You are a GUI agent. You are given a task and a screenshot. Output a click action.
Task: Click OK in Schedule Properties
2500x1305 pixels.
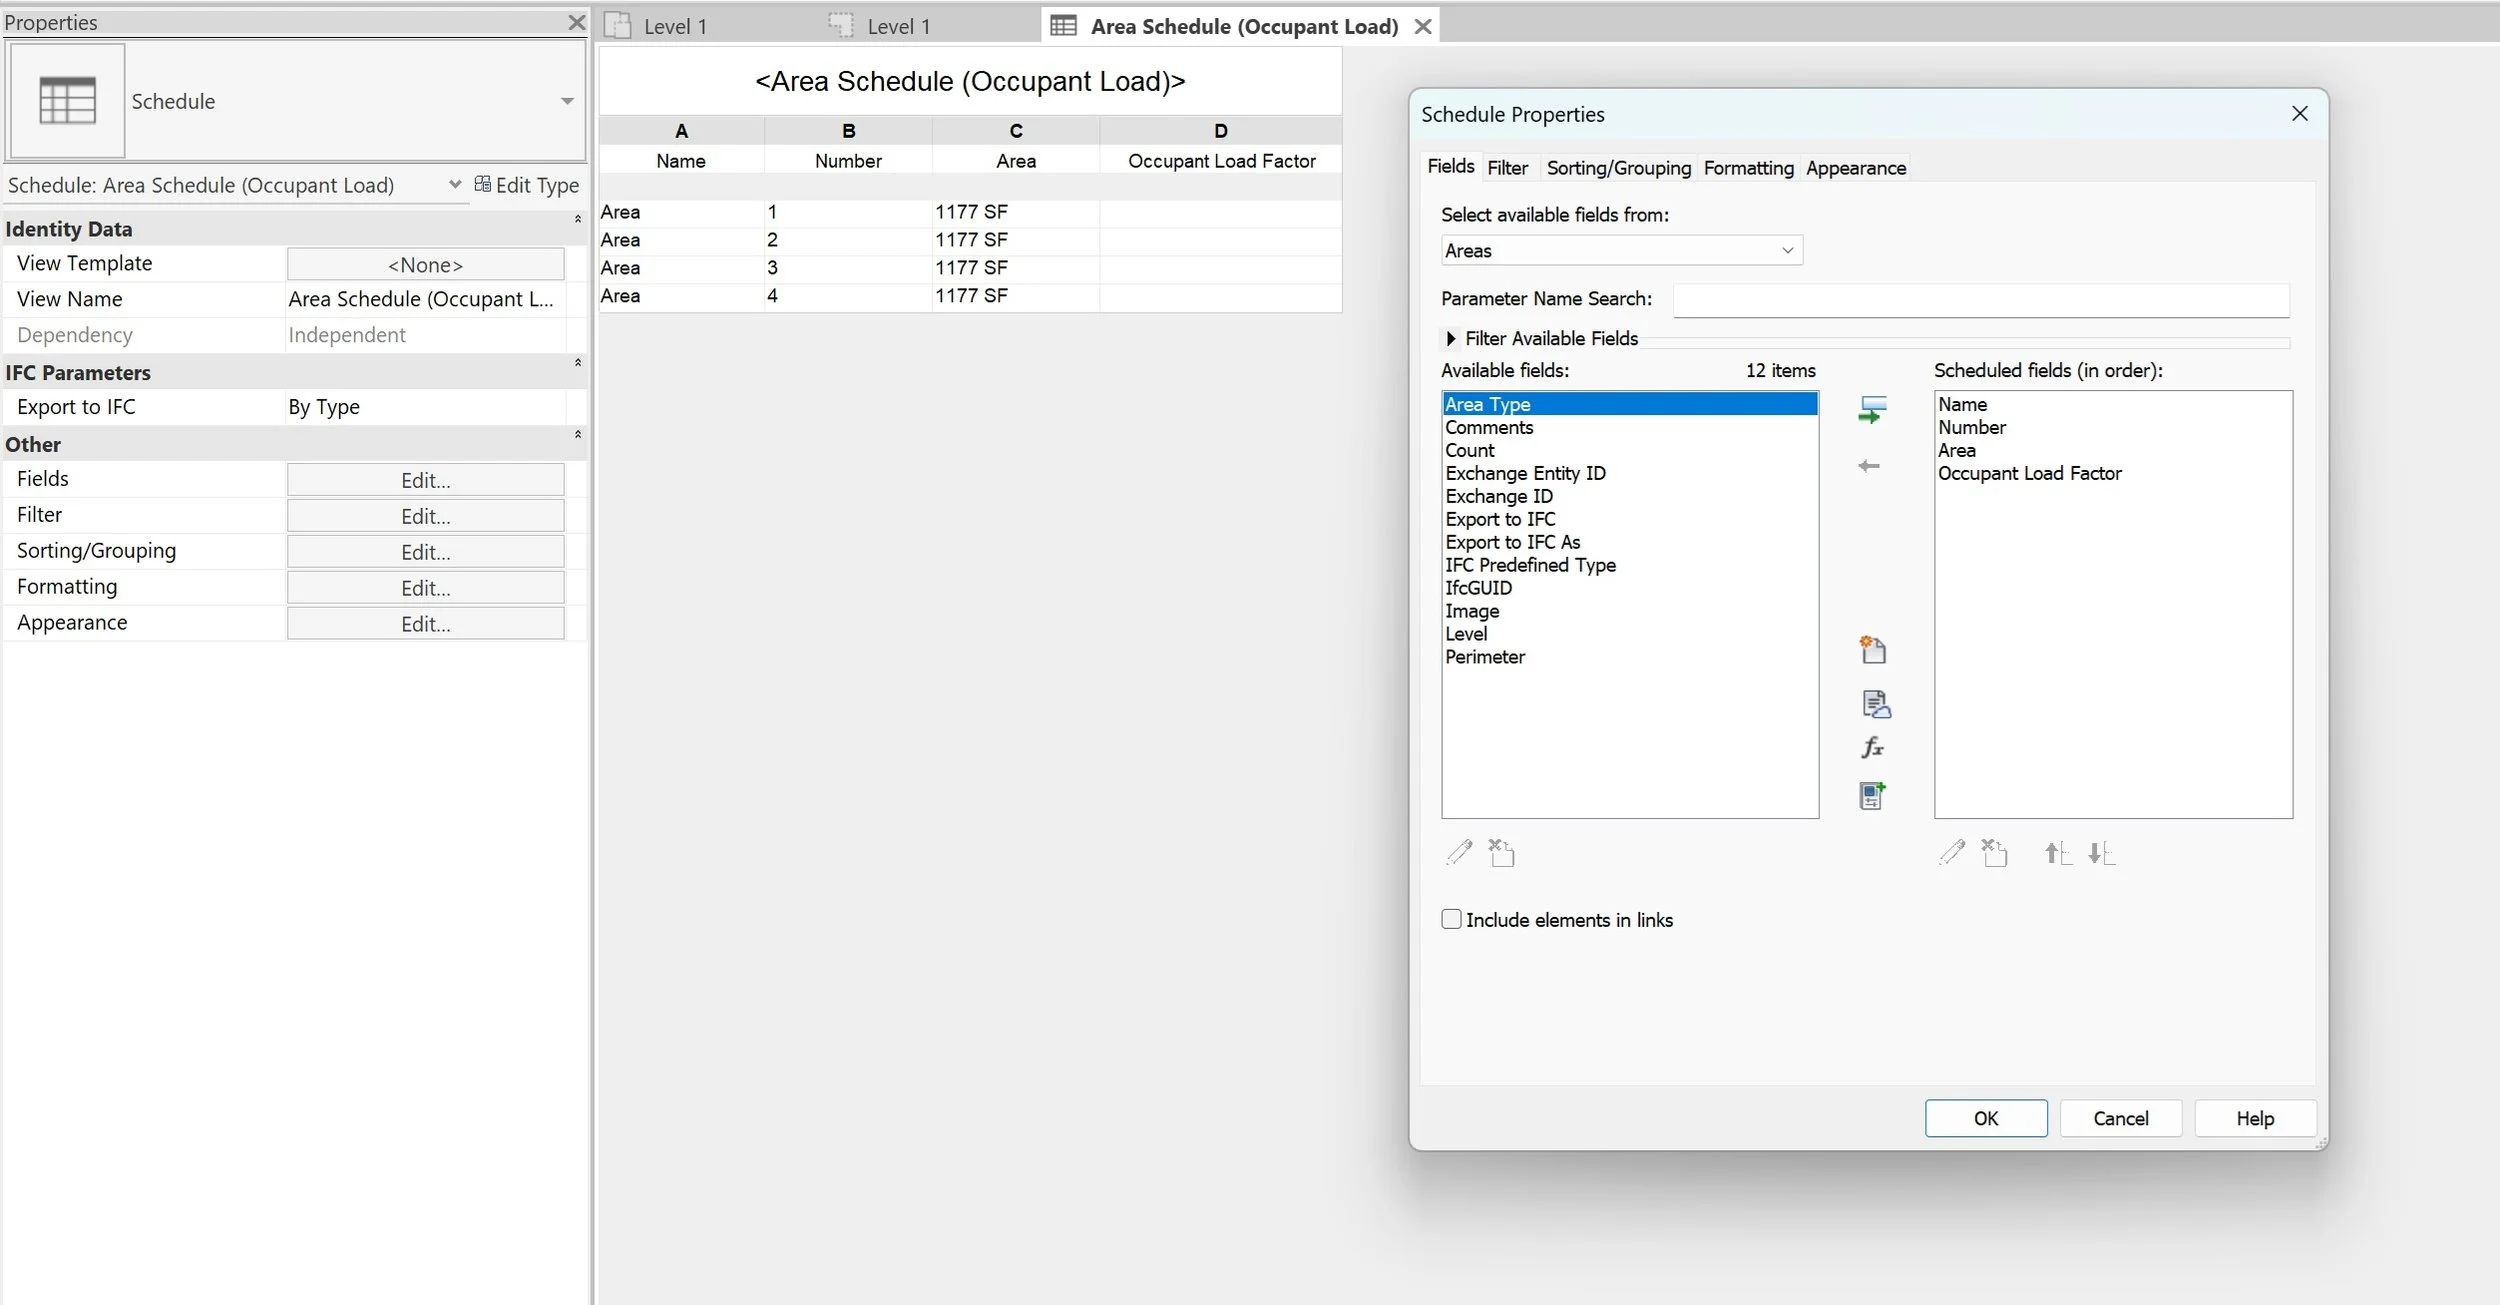click(x=1985, y=1118)
